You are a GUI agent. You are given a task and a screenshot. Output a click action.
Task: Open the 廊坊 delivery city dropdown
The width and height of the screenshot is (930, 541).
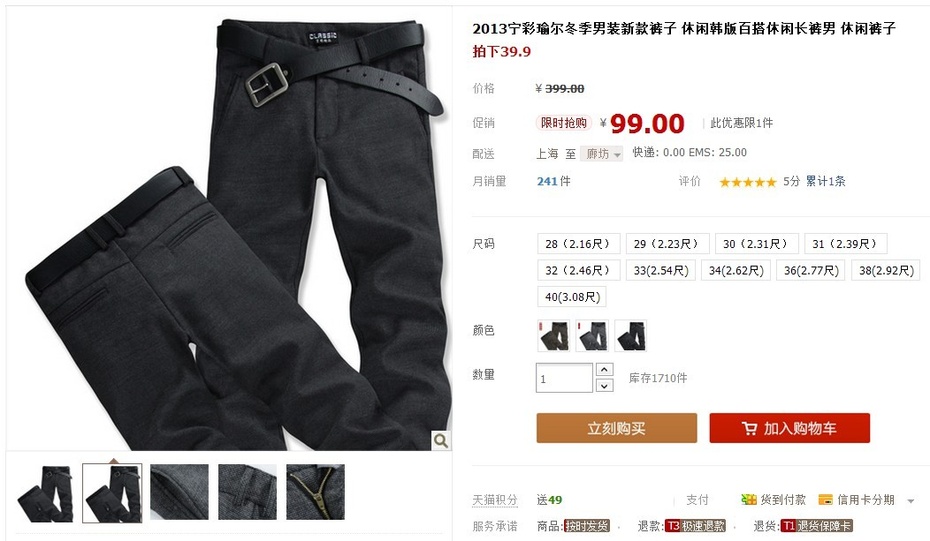click(x=601, y=154)
